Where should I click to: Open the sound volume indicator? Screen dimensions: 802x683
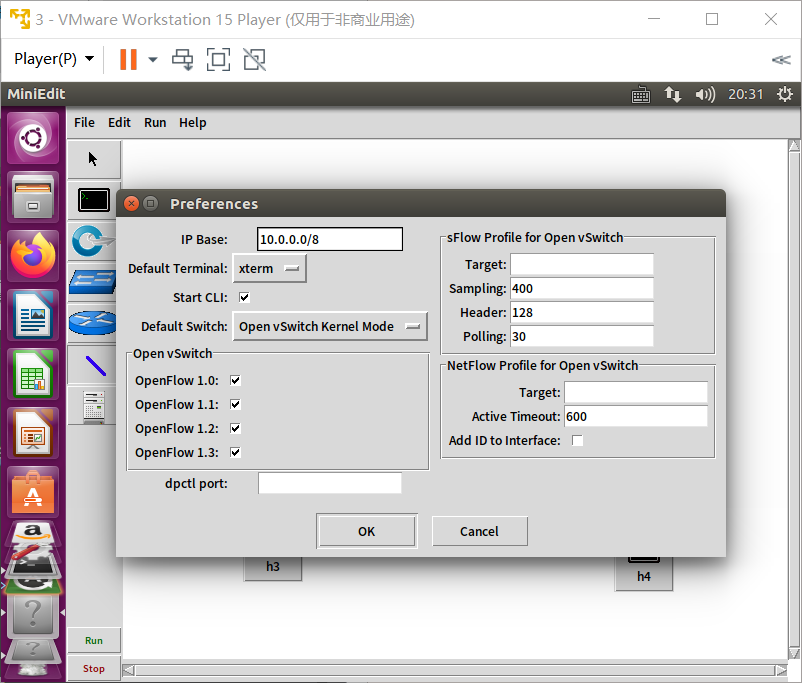(x=705, y=94)
